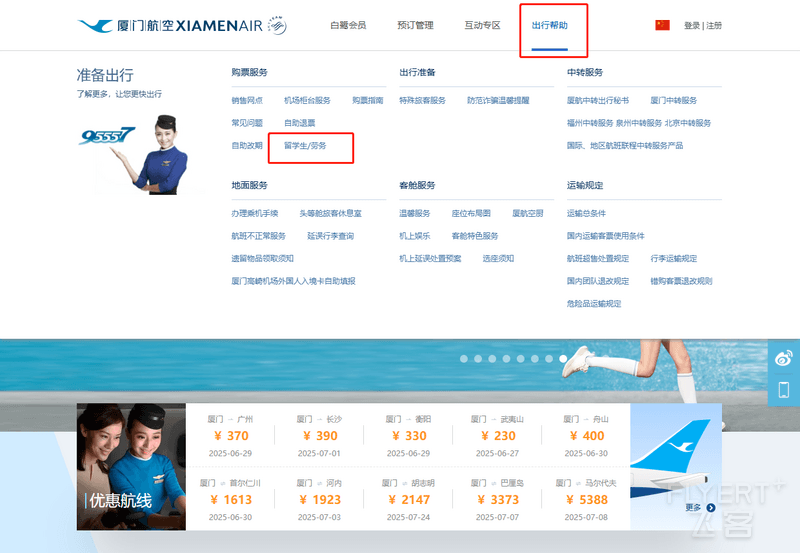
Task: Open 航班不正常服务 link
Action: (x=258, y=236)
